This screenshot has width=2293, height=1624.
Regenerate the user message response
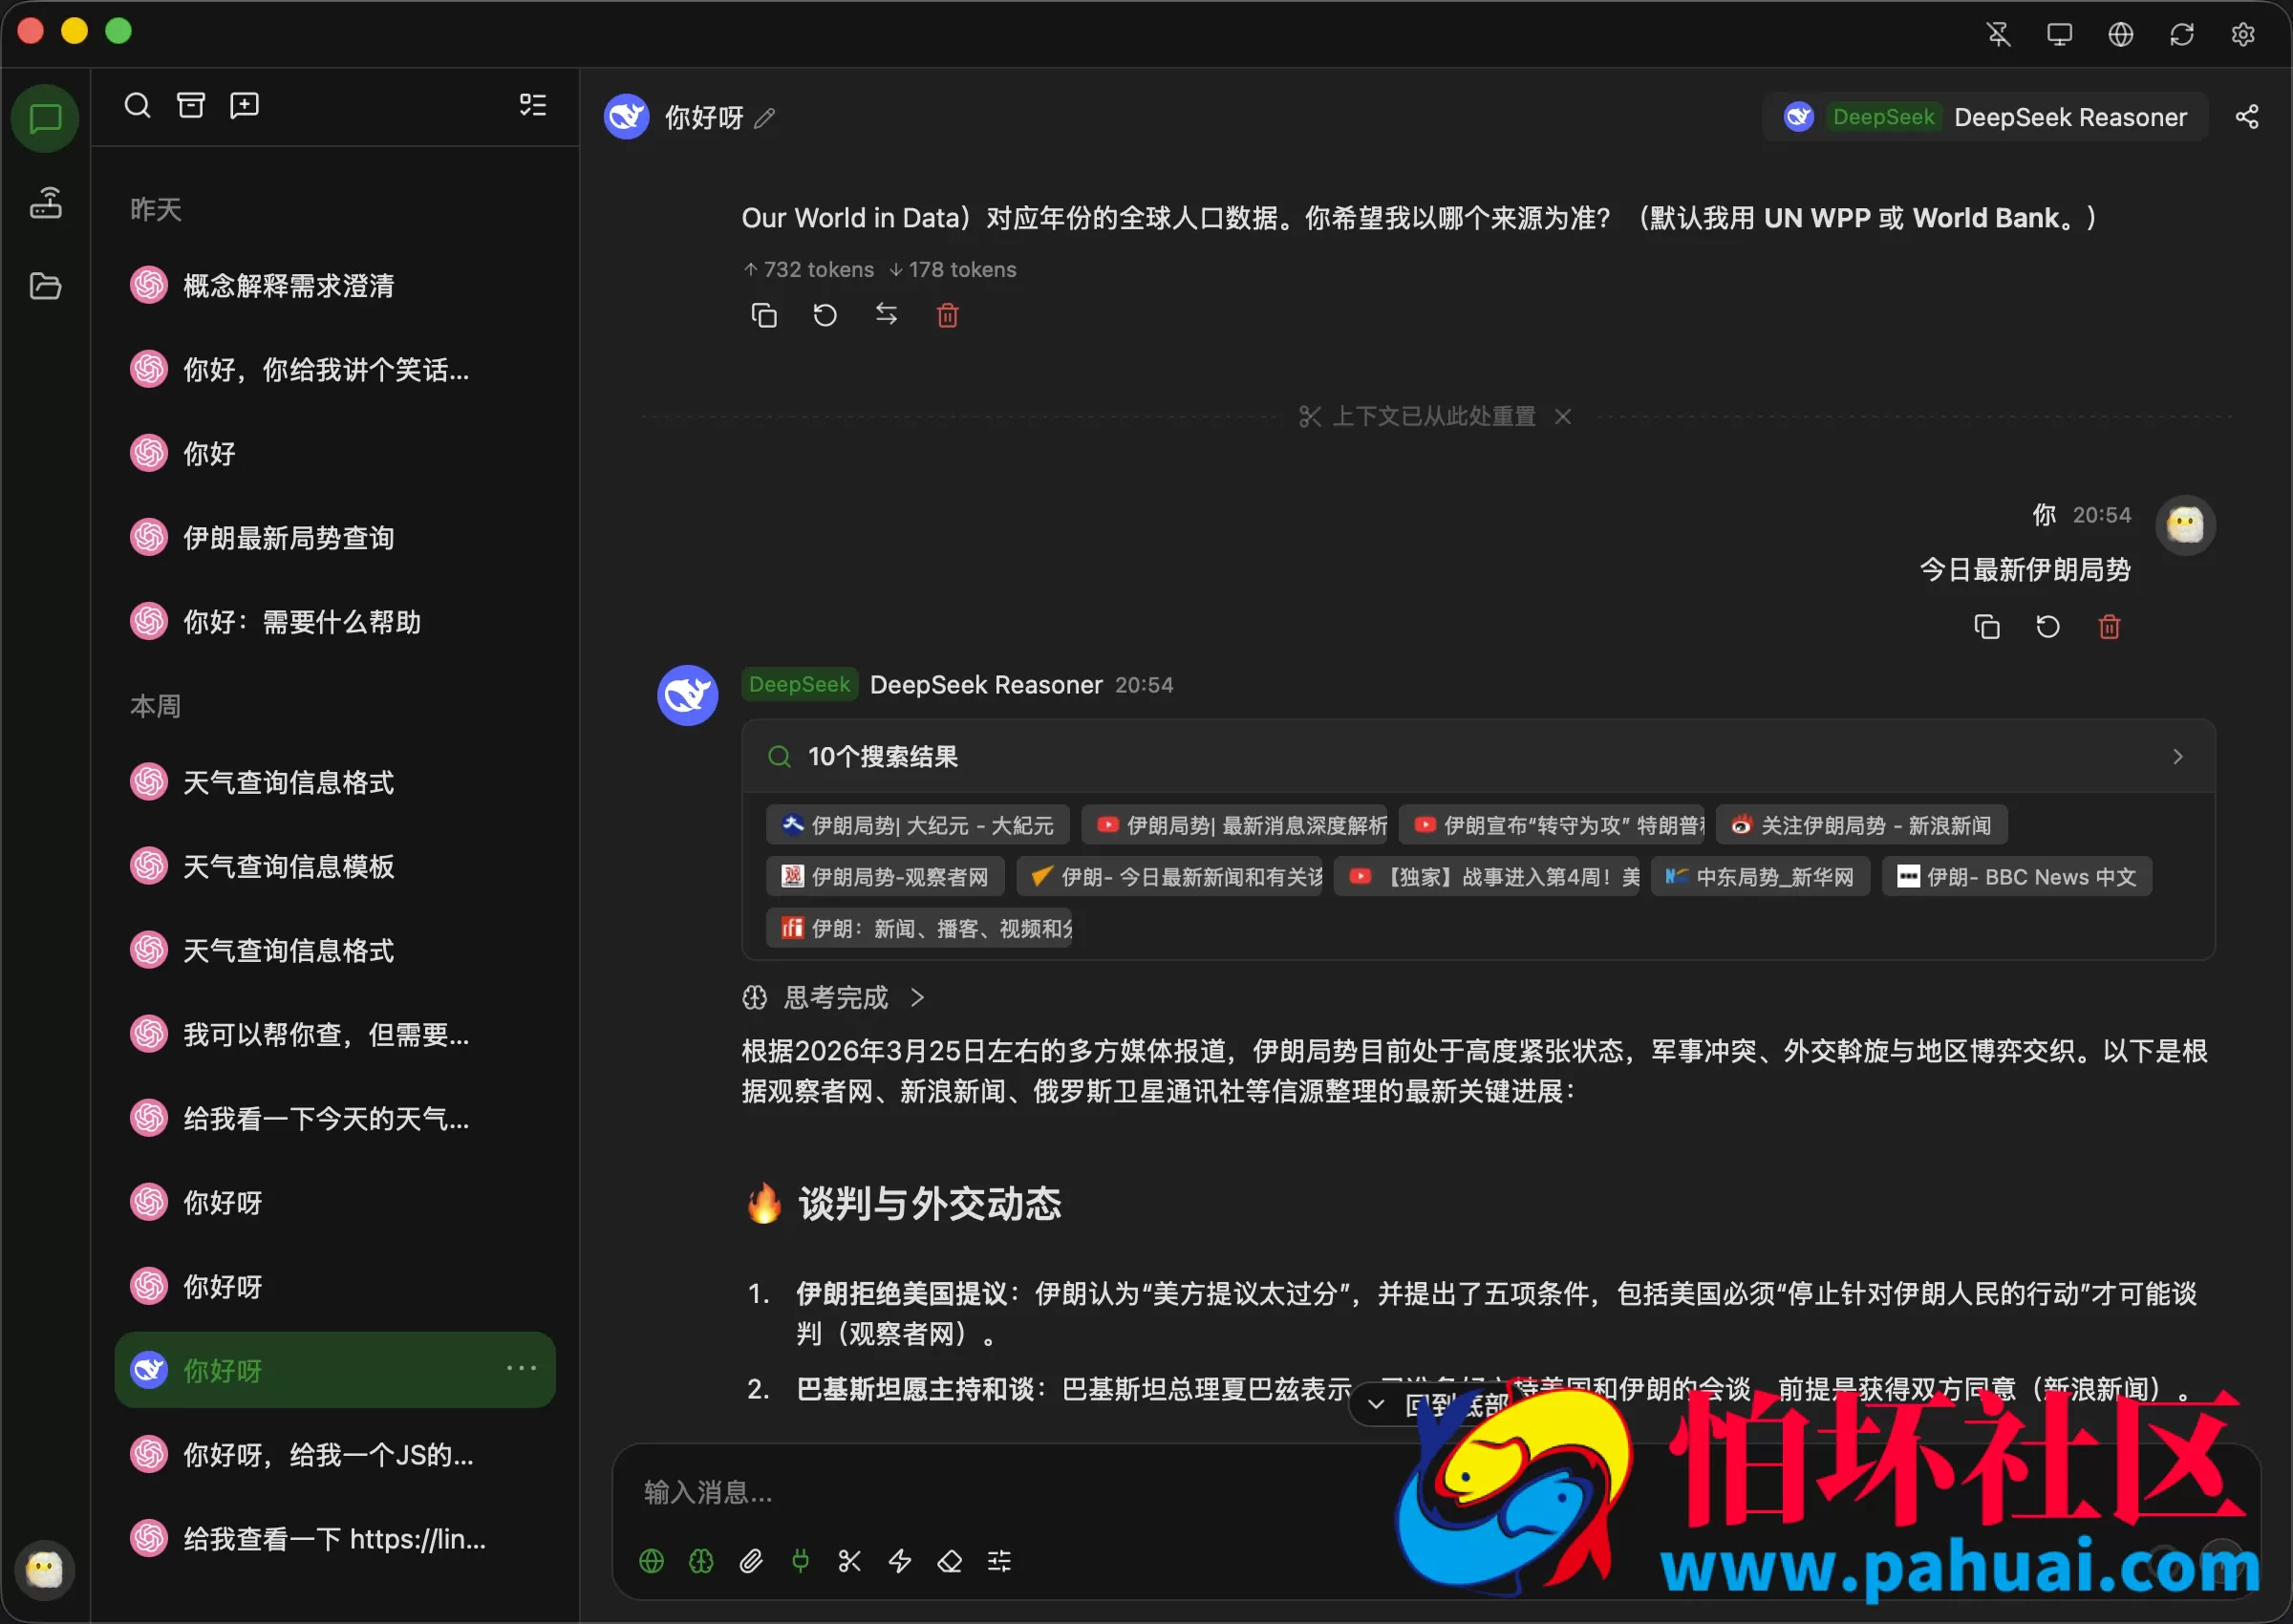tap(2048, 626)
